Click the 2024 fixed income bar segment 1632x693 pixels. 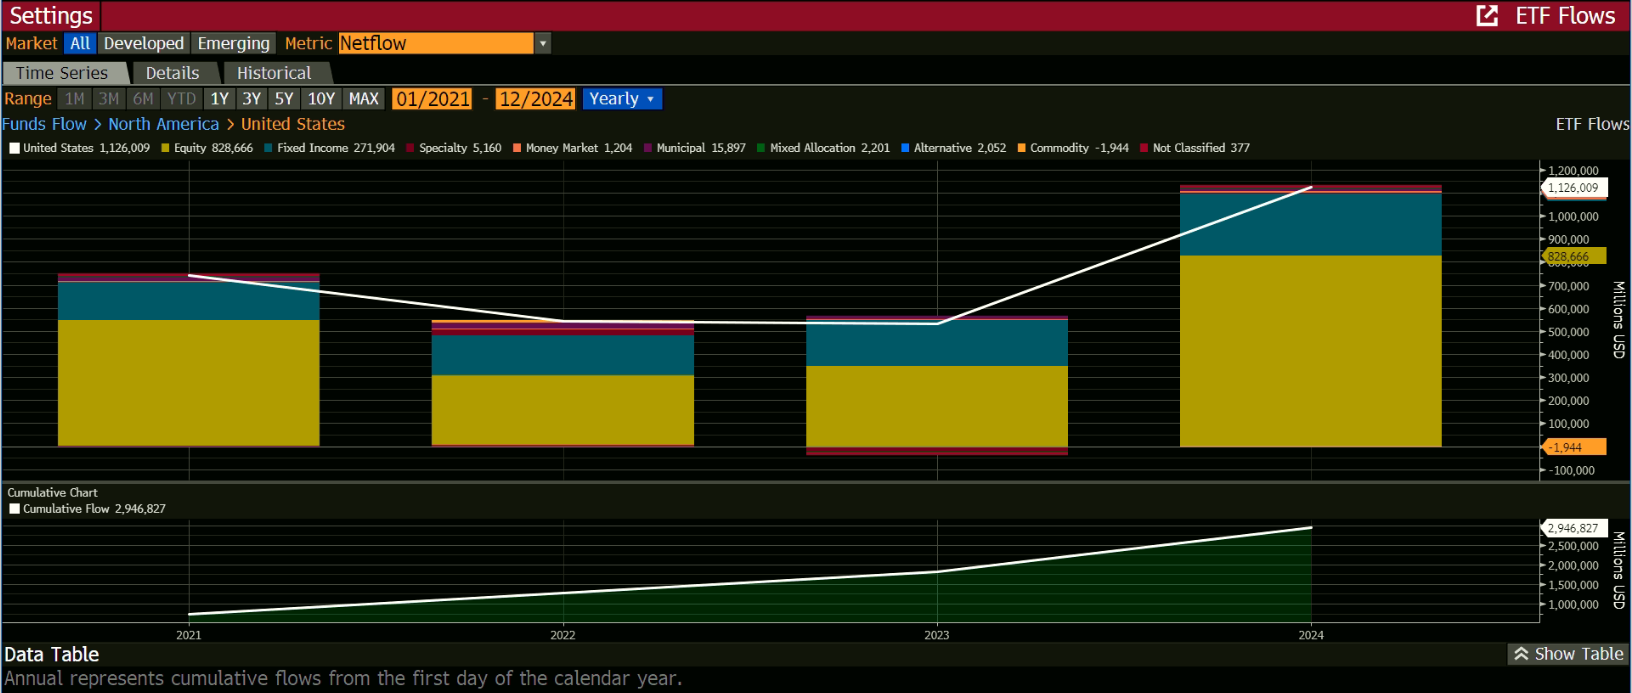click(1311, 224)
